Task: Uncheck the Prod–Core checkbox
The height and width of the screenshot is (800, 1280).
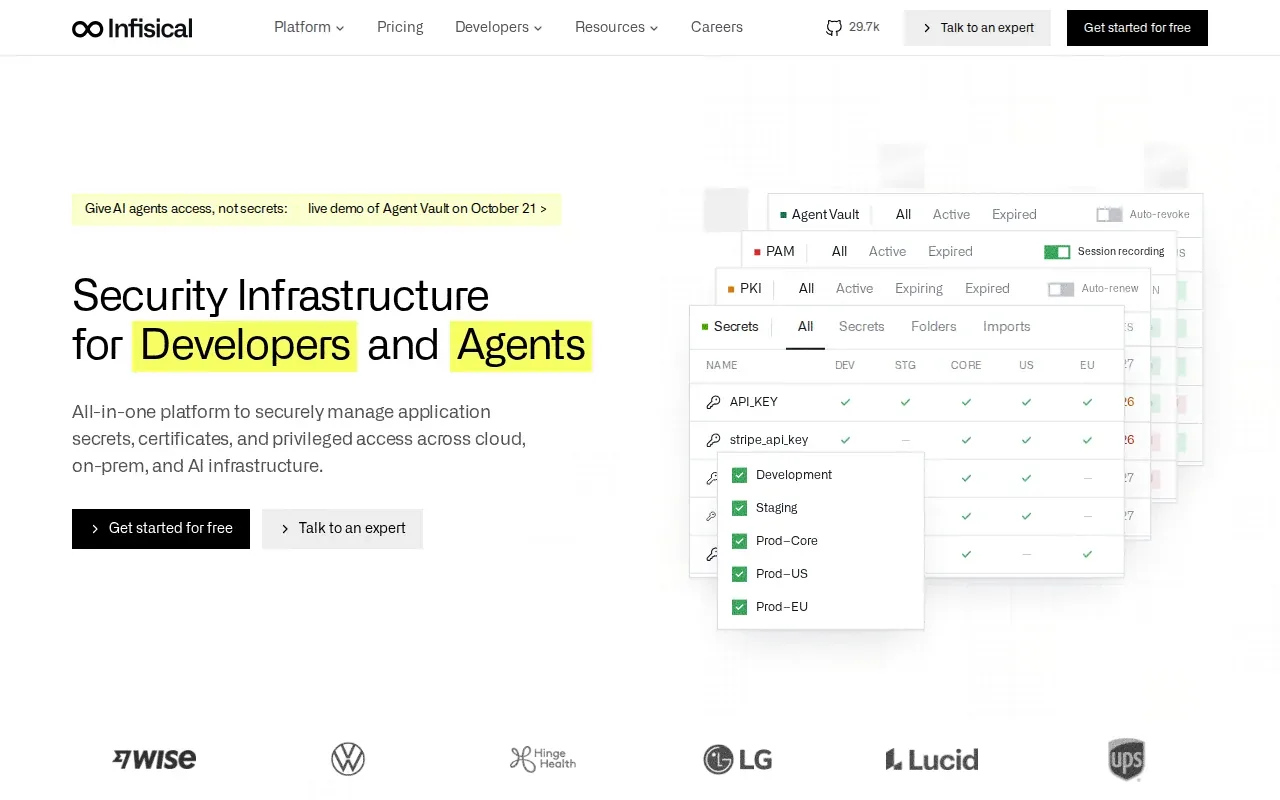Action: tap(740, 541)
